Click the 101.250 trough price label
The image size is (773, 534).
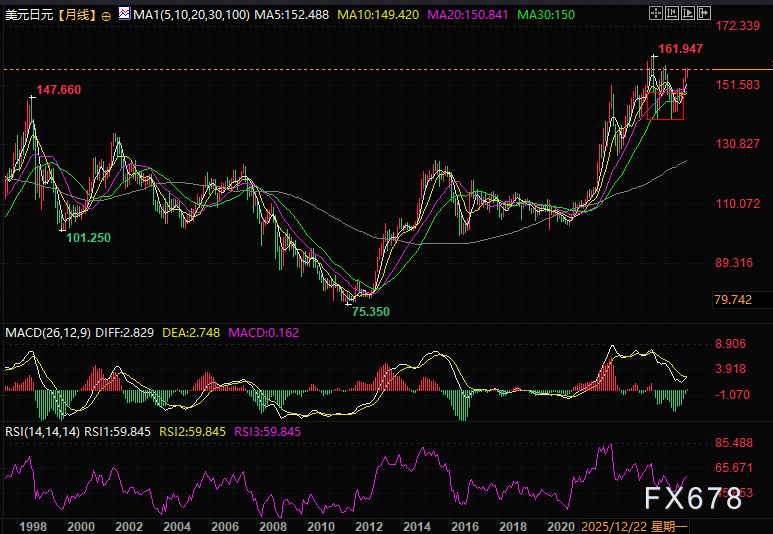click(x=88, y=238)
